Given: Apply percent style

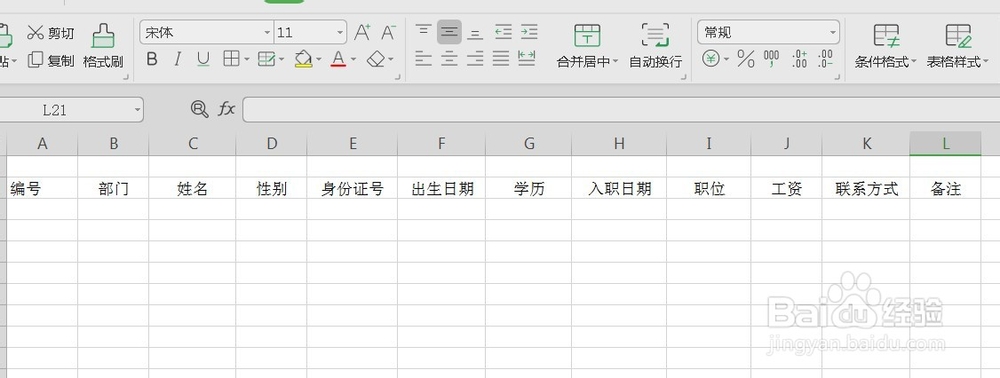Looking at the screenshot, I should 746,59.
